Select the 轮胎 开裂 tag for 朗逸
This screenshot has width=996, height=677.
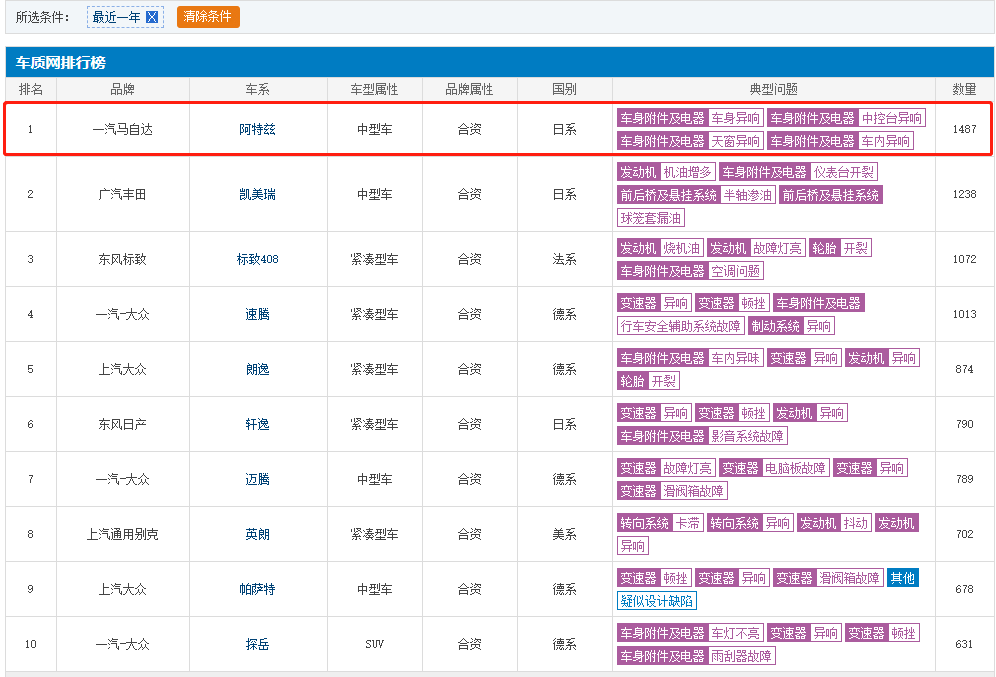coord(648,381)
